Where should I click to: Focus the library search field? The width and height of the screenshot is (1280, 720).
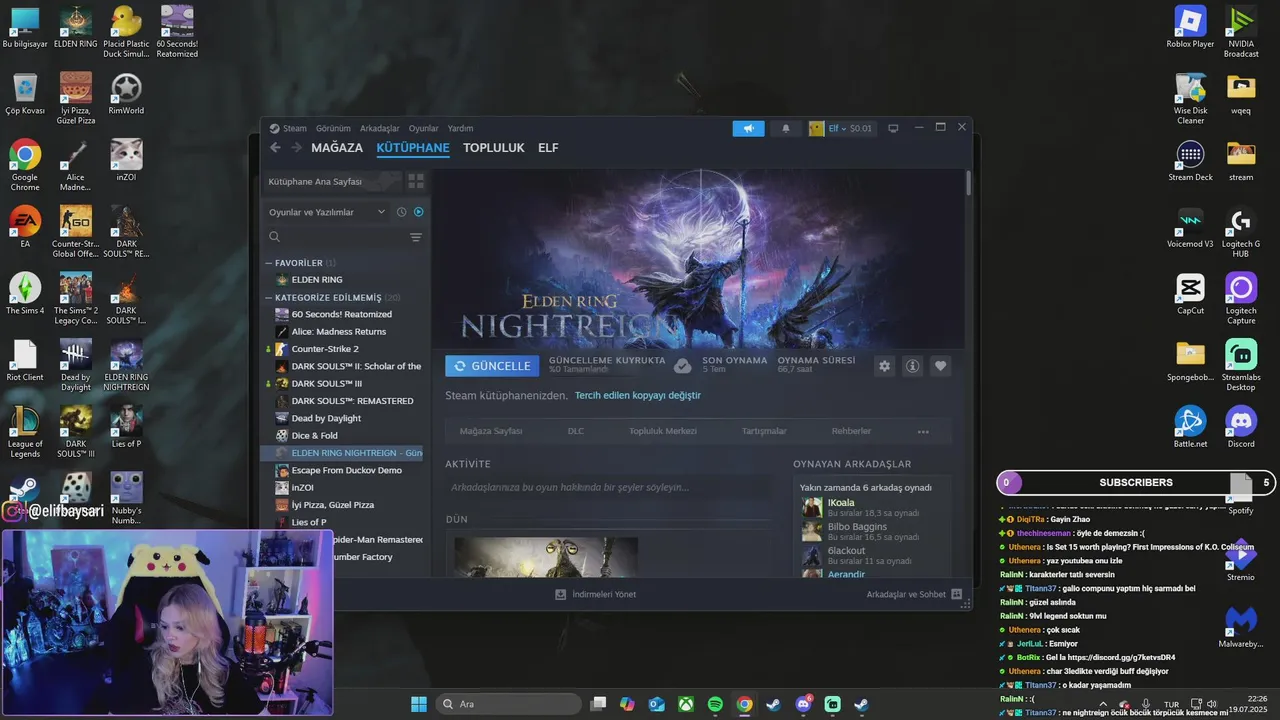tap(335, 237)
